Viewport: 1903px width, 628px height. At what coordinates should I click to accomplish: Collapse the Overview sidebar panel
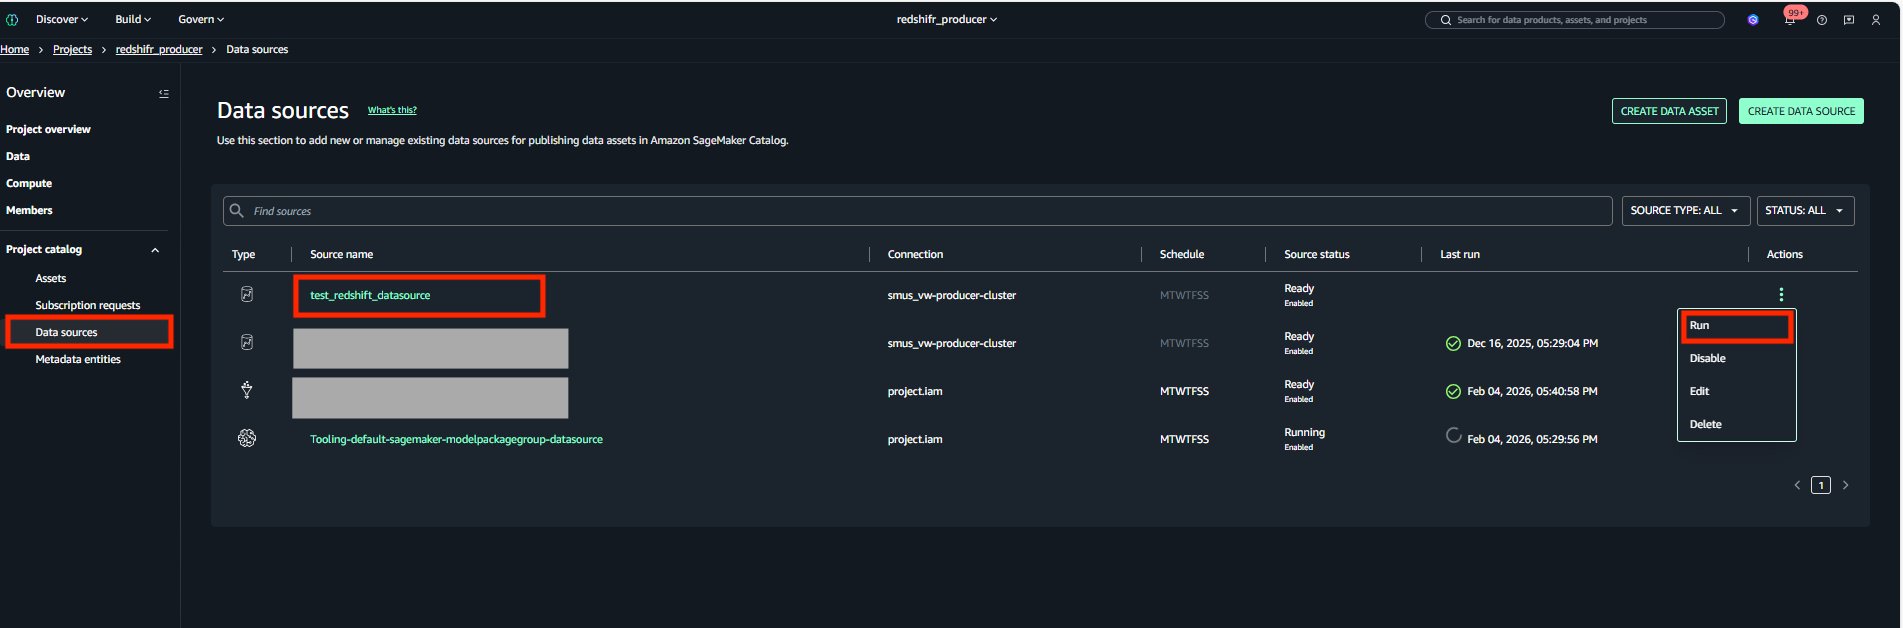(164, 93)
